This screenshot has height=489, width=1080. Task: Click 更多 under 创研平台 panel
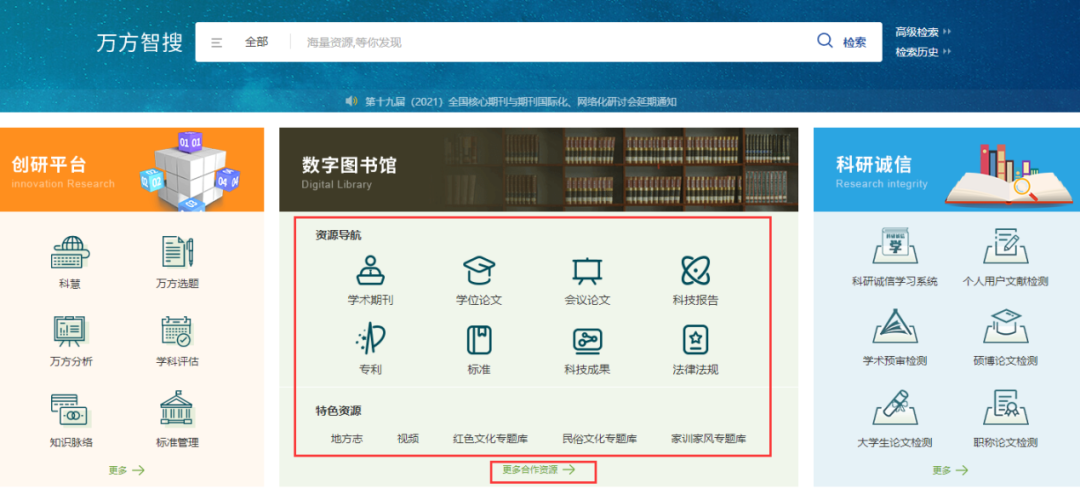[127, 470]
